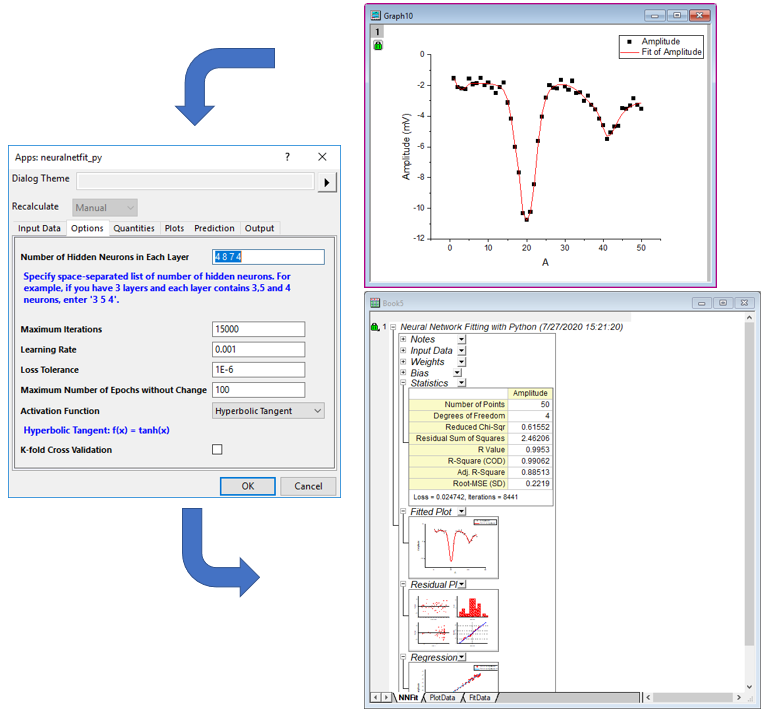Select layer 1 icon in Graph10
The image size is (769, 713).
point(378,32)
